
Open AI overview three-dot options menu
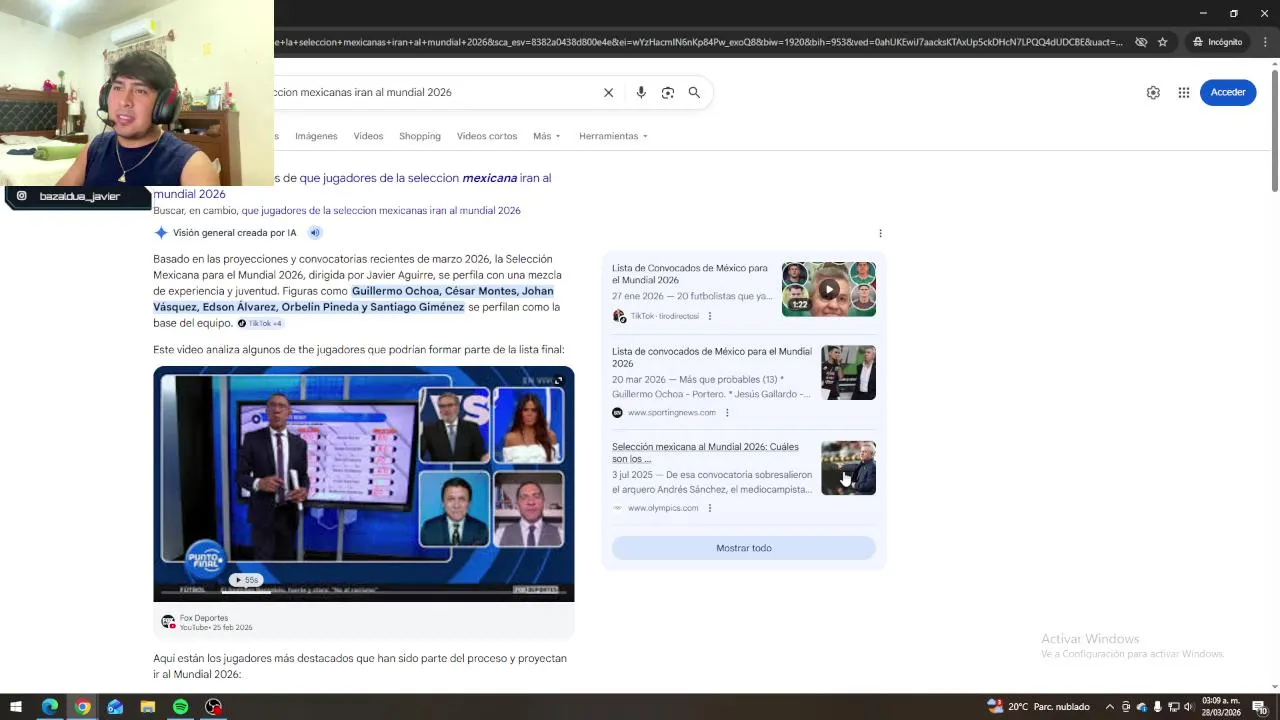point(880,233)
